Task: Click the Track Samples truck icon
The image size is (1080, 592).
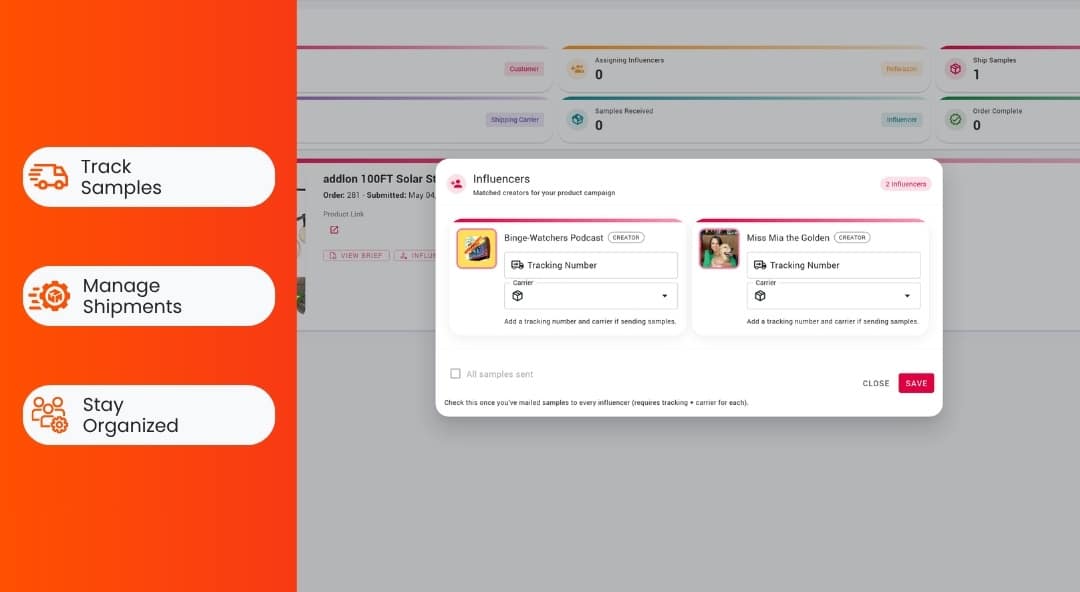Action: click(x=48, y=176)
